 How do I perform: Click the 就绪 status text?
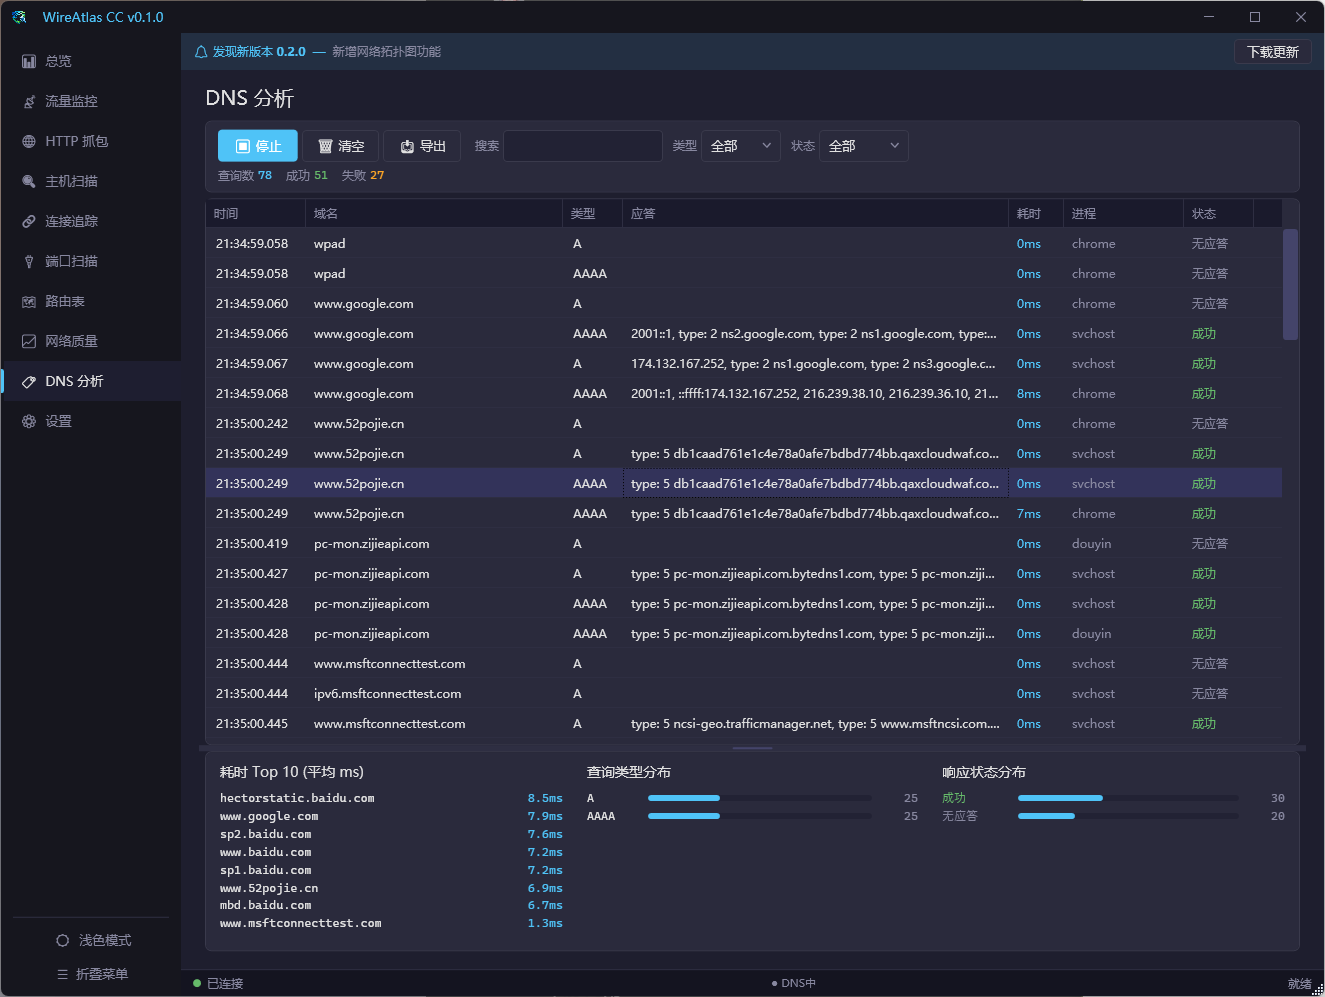pos(1299,984)
